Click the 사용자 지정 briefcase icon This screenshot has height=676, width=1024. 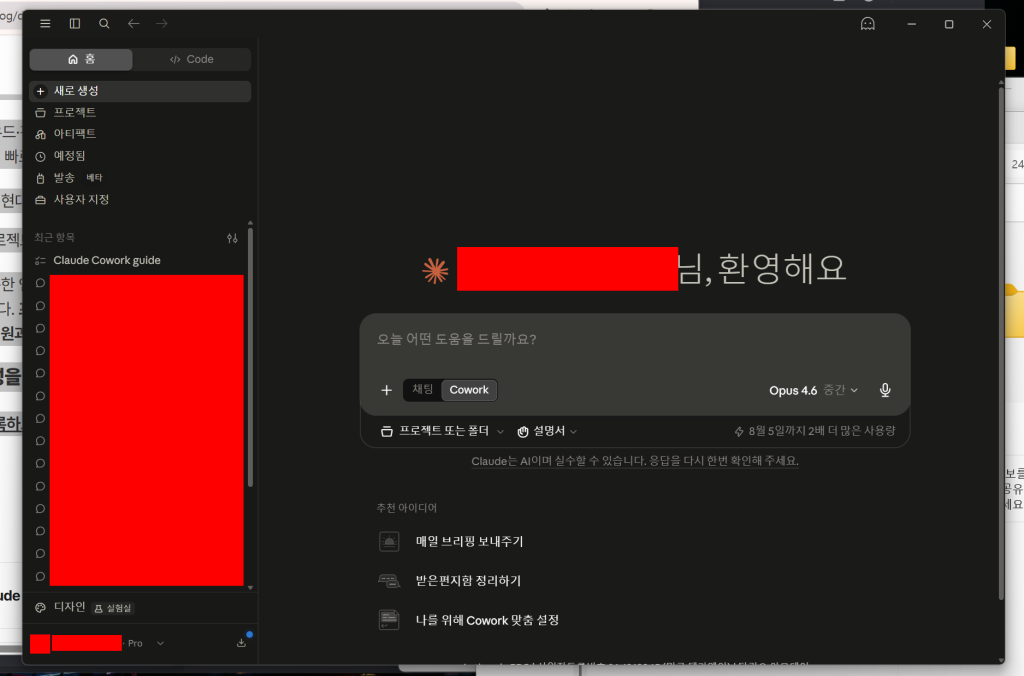point(40,200)
